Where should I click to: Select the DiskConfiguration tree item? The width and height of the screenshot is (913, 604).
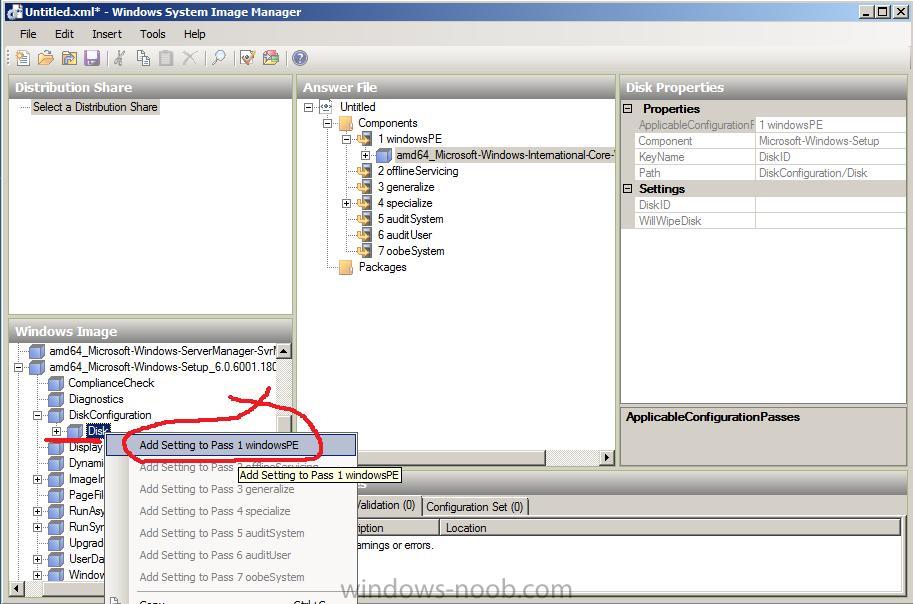pos(110,415)
